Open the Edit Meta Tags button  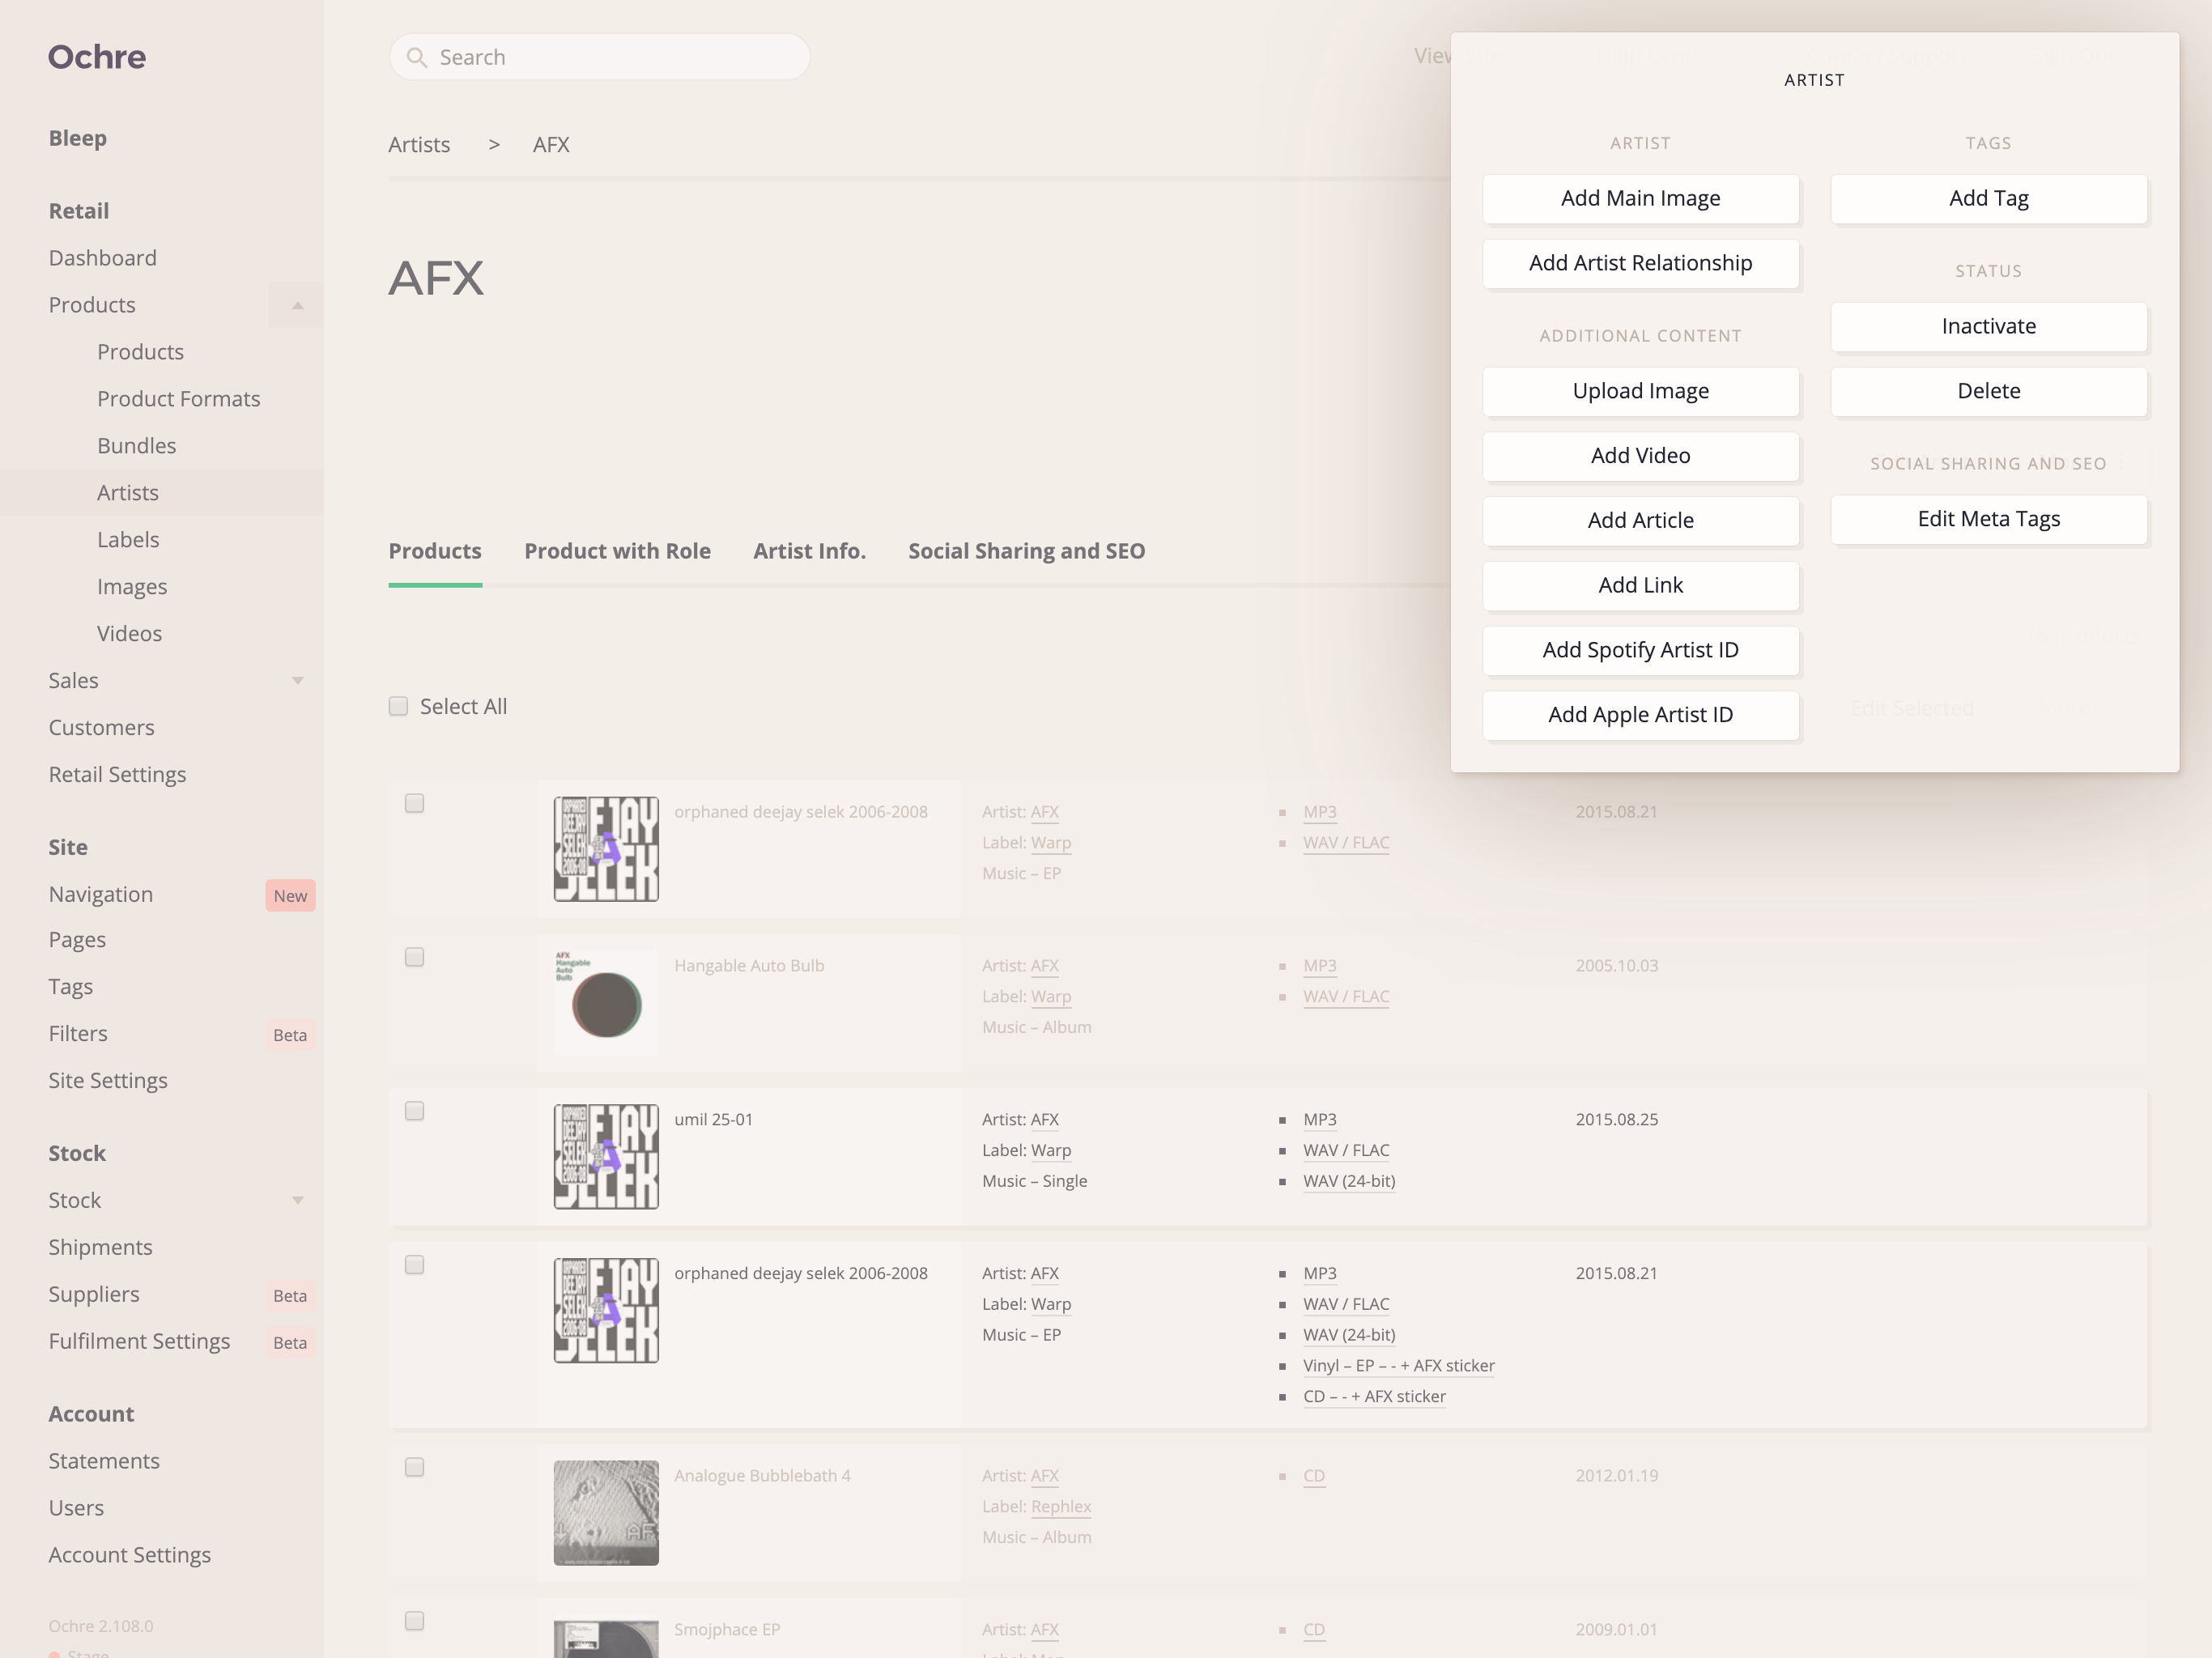coord(1988,519)
